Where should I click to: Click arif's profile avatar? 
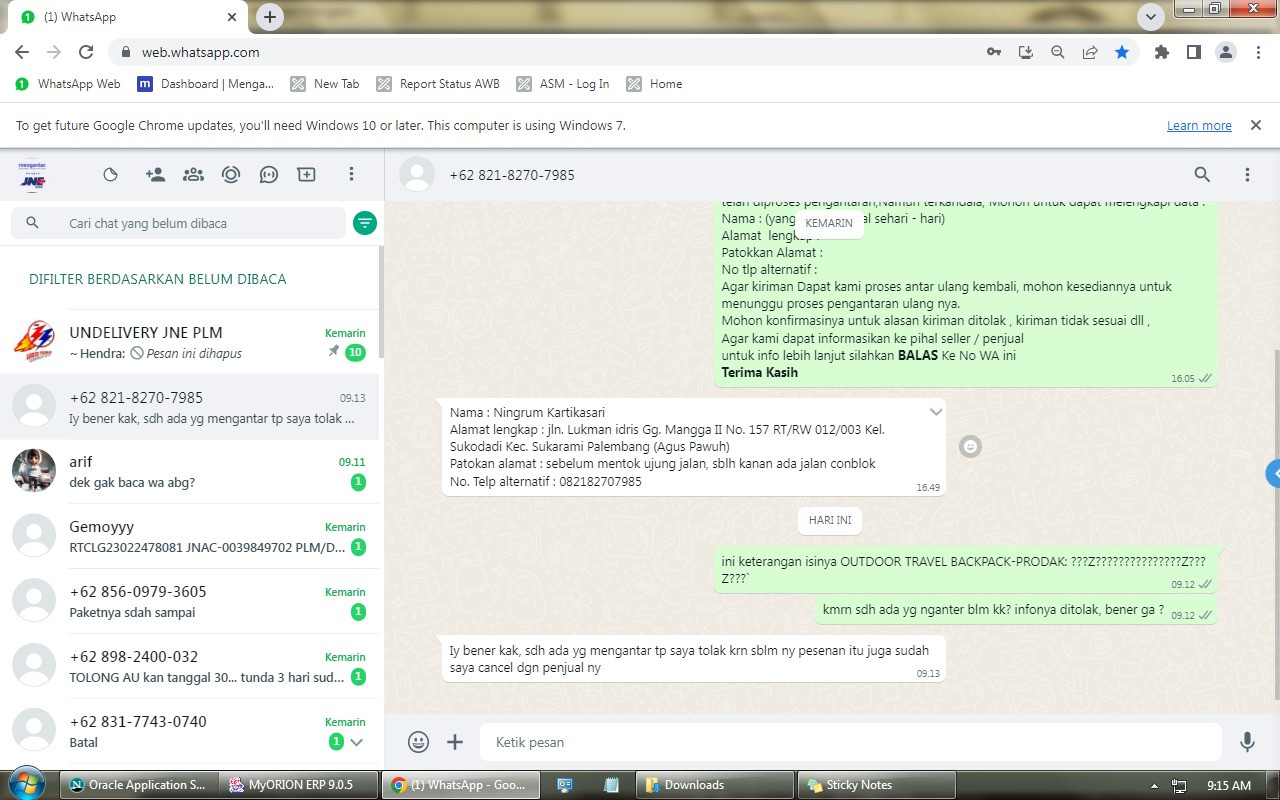(x=34, y=471)
